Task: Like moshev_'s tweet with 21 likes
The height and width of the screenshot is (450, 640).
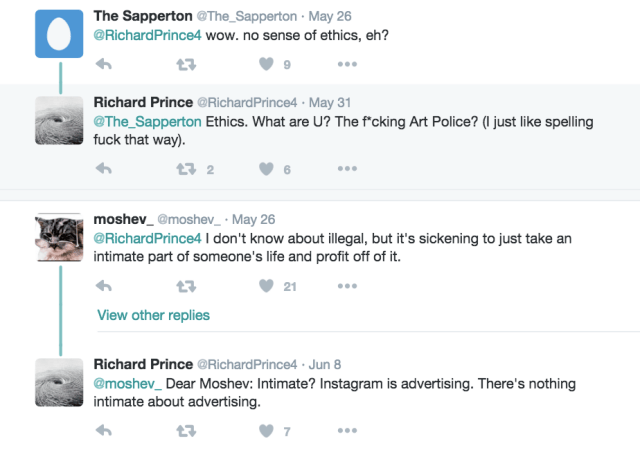Action: 266,286
